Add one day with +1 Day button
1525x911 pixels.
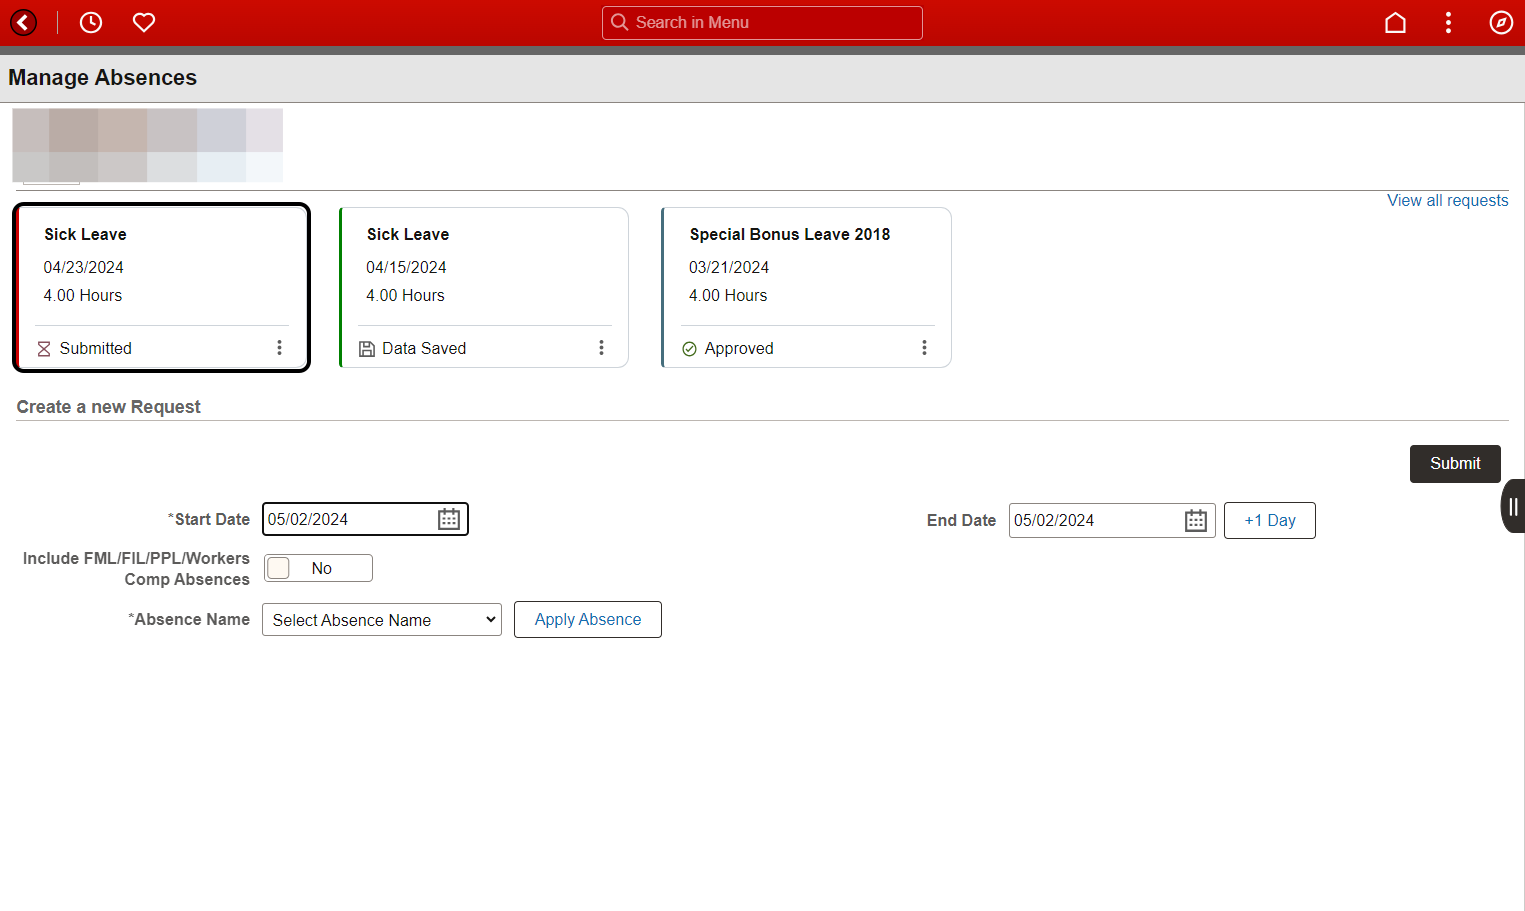(x=1270, y=520)
